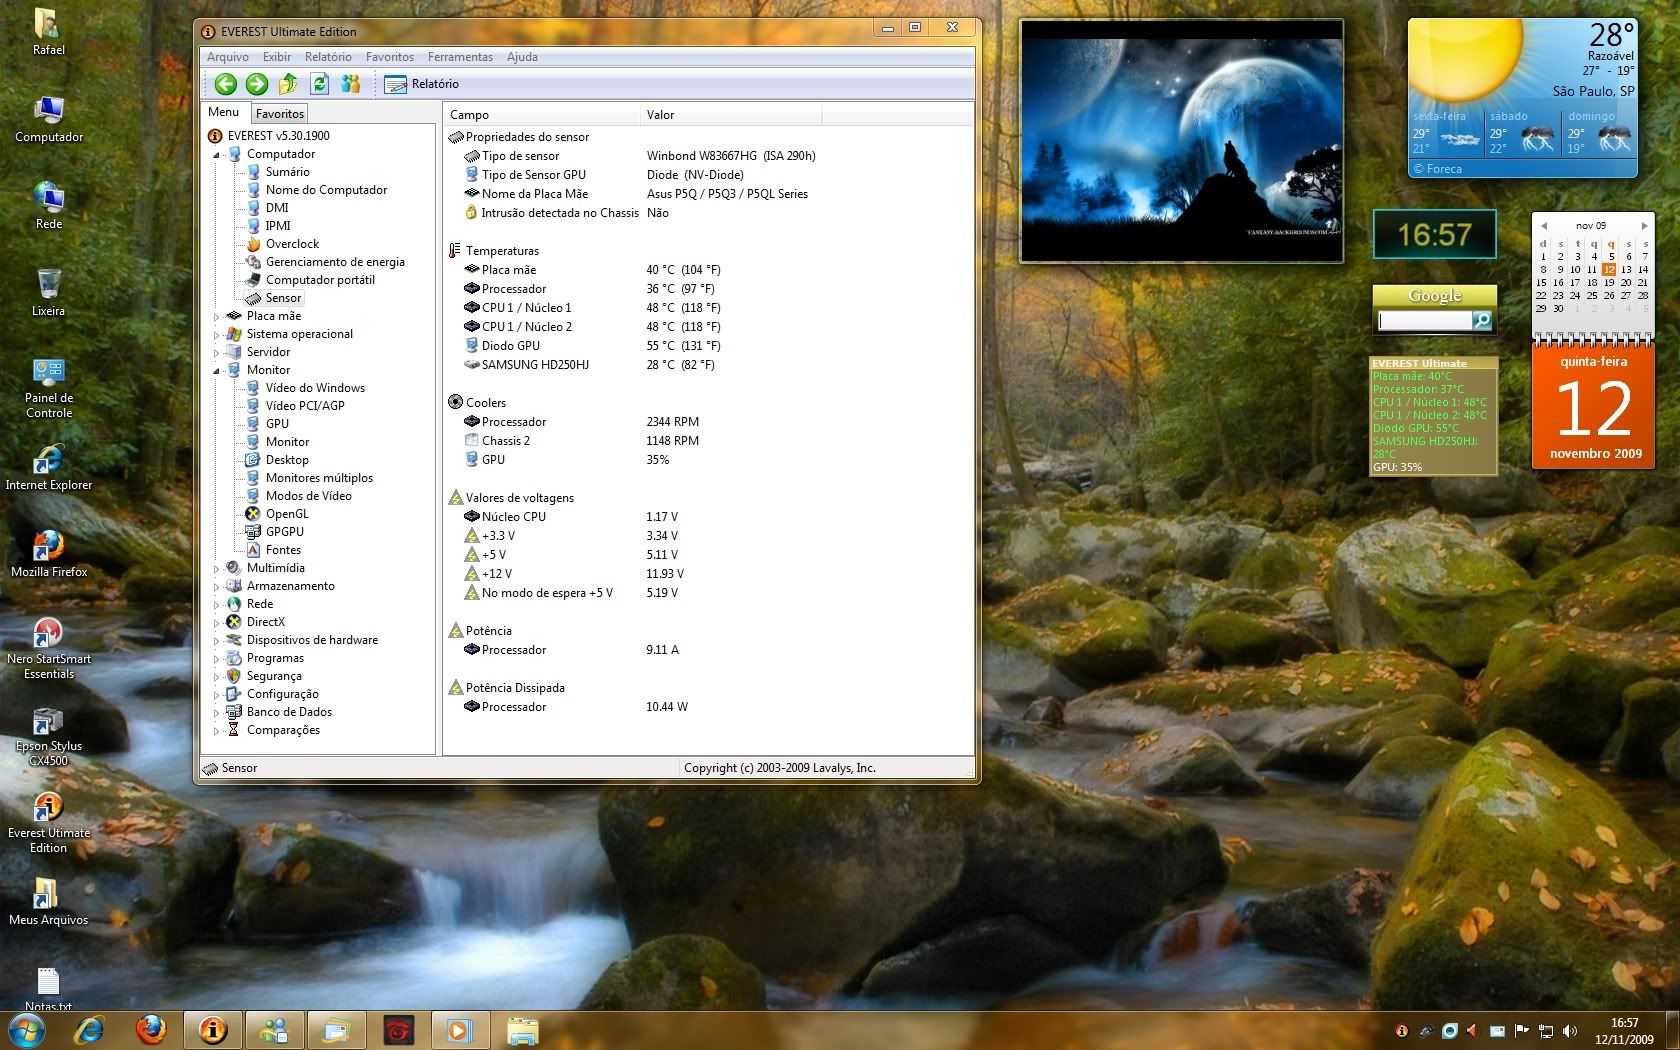The height and width of the screenshot is (1050, 1680).
Task: Click the two-people icon in EVEREST toolbar
Action: (350, 84)
